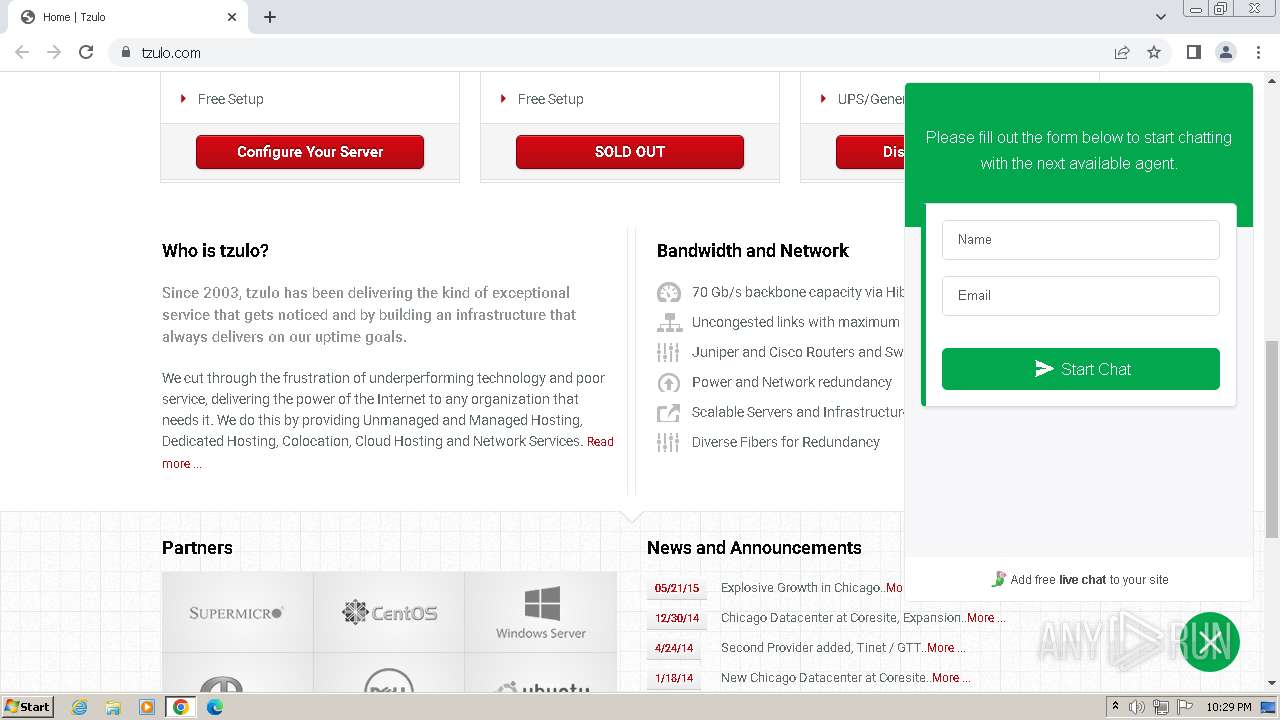Open media player taskbar icon
Viewport: 1280px width, 720px height.
click(147, 707)
